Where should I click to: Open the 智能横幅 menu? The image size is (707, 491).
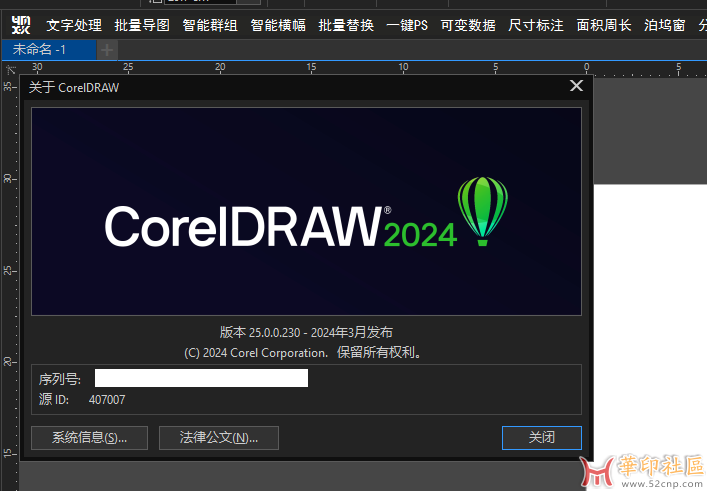(278, 25)
